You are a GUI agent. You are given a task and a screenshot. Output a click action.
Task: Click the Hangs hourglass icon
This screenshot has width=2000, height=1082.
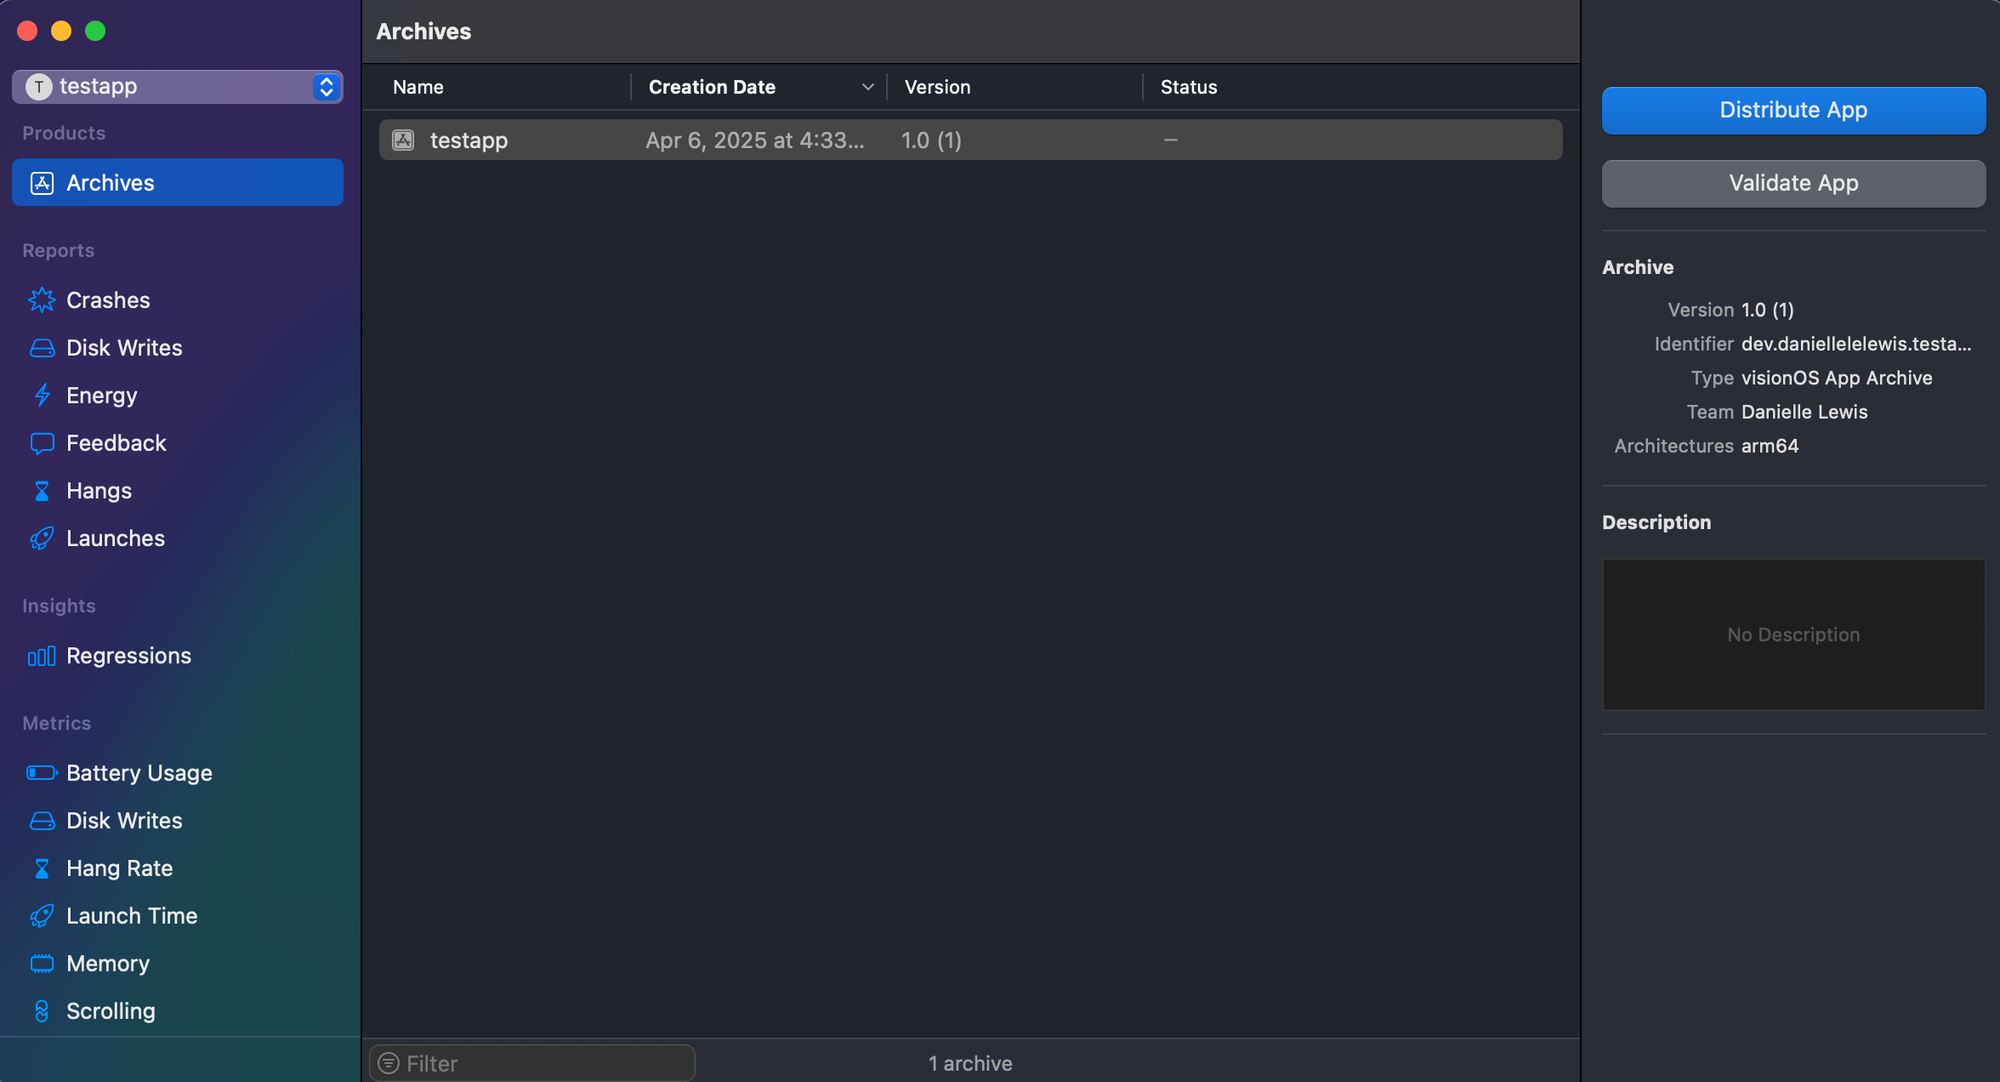pos(42,491)
